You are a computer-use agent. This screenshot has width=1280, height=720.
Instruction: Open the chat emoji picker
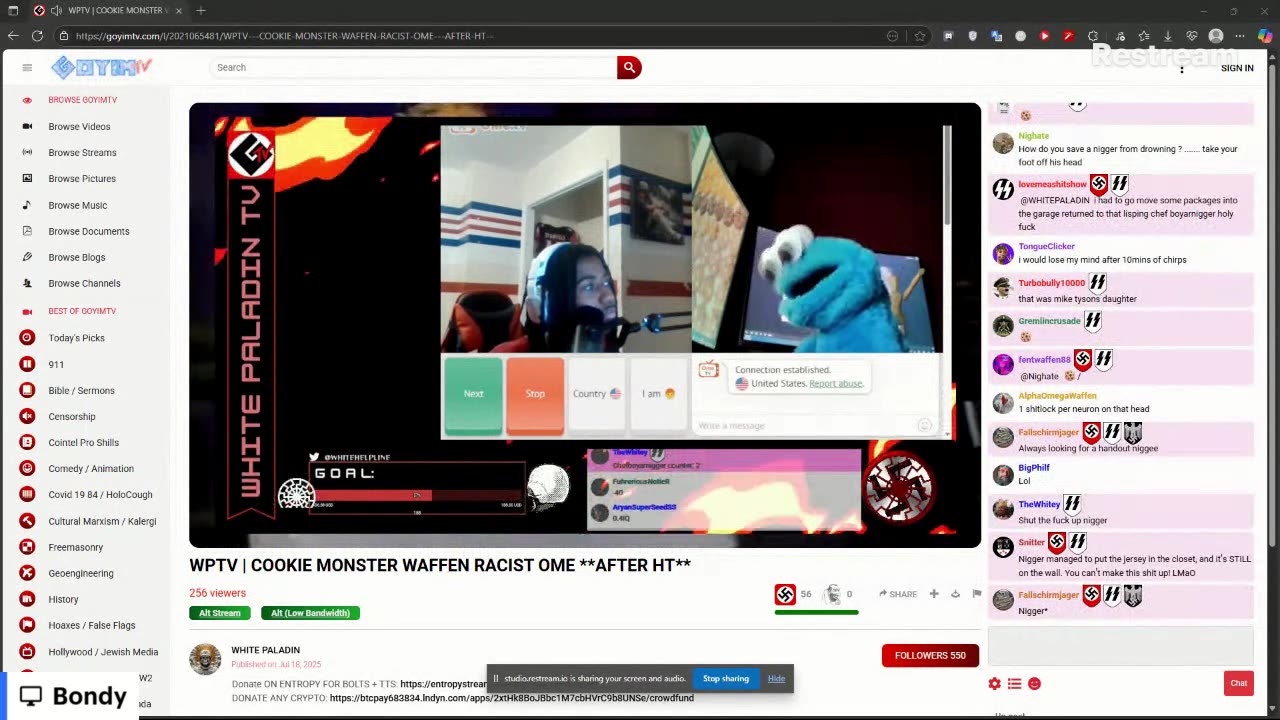tap(1034, 683)
